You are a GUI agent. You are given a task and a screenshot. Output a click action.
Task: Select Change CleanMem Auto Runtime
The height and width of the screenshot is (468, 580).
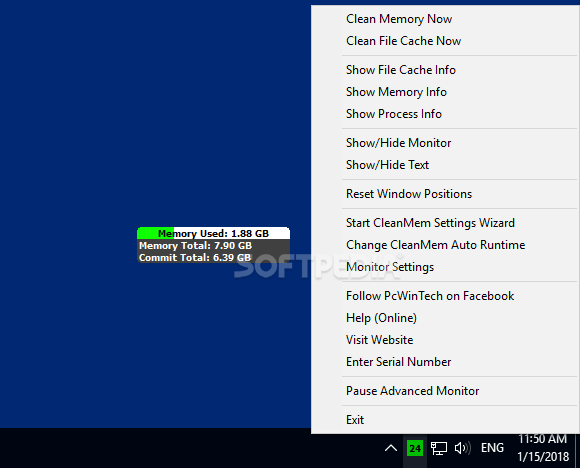(x=444, y=245)
